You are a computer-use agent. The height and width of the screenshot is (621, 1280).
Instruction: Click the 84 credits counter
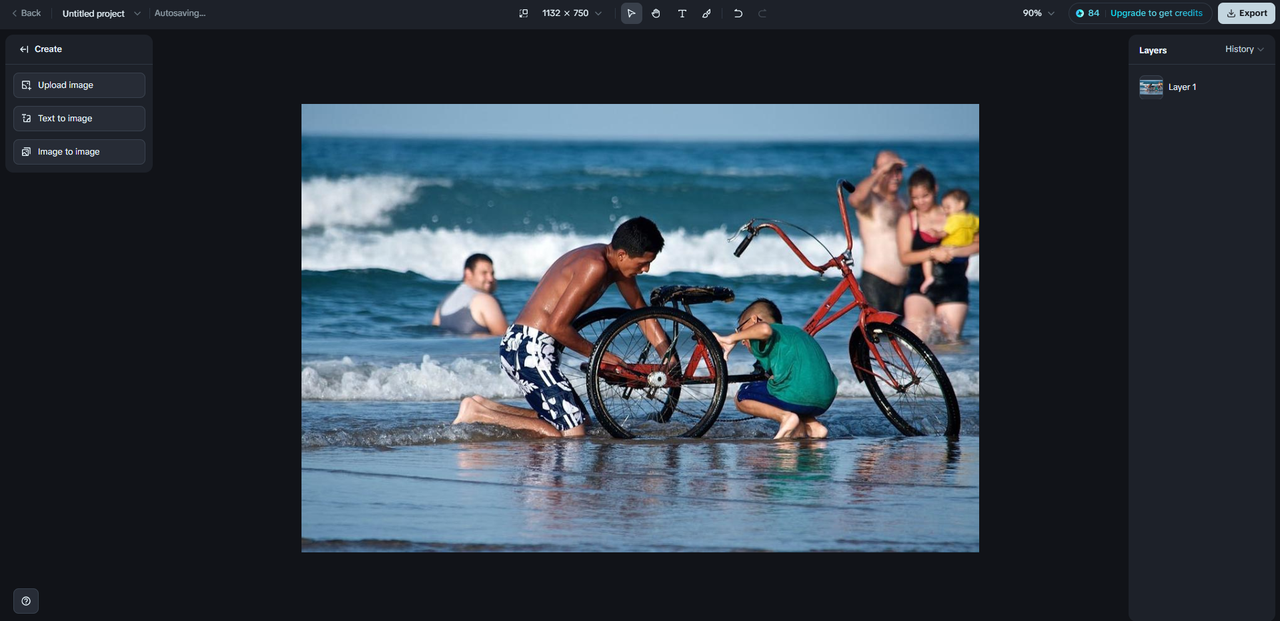[1087, 13]
